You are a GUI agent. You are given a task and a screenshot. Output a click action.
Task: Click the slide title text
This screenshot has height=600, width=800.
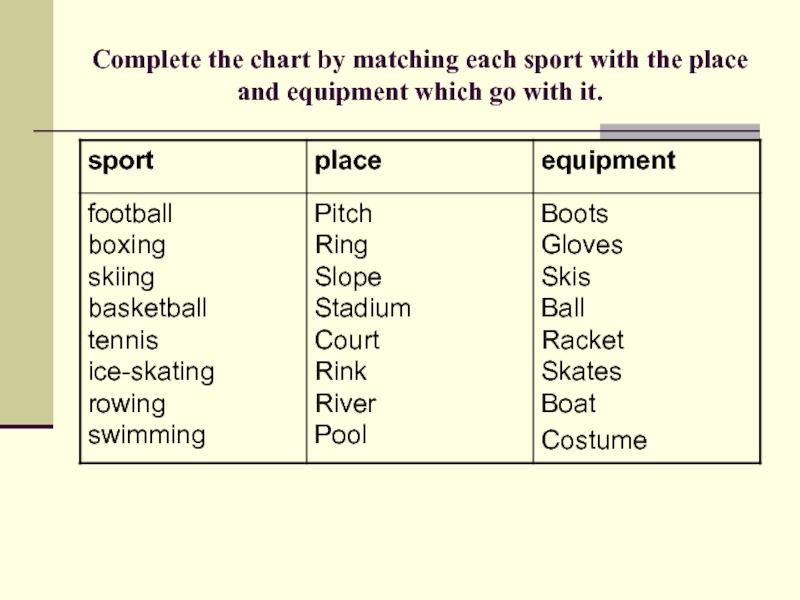coord(420,77)
